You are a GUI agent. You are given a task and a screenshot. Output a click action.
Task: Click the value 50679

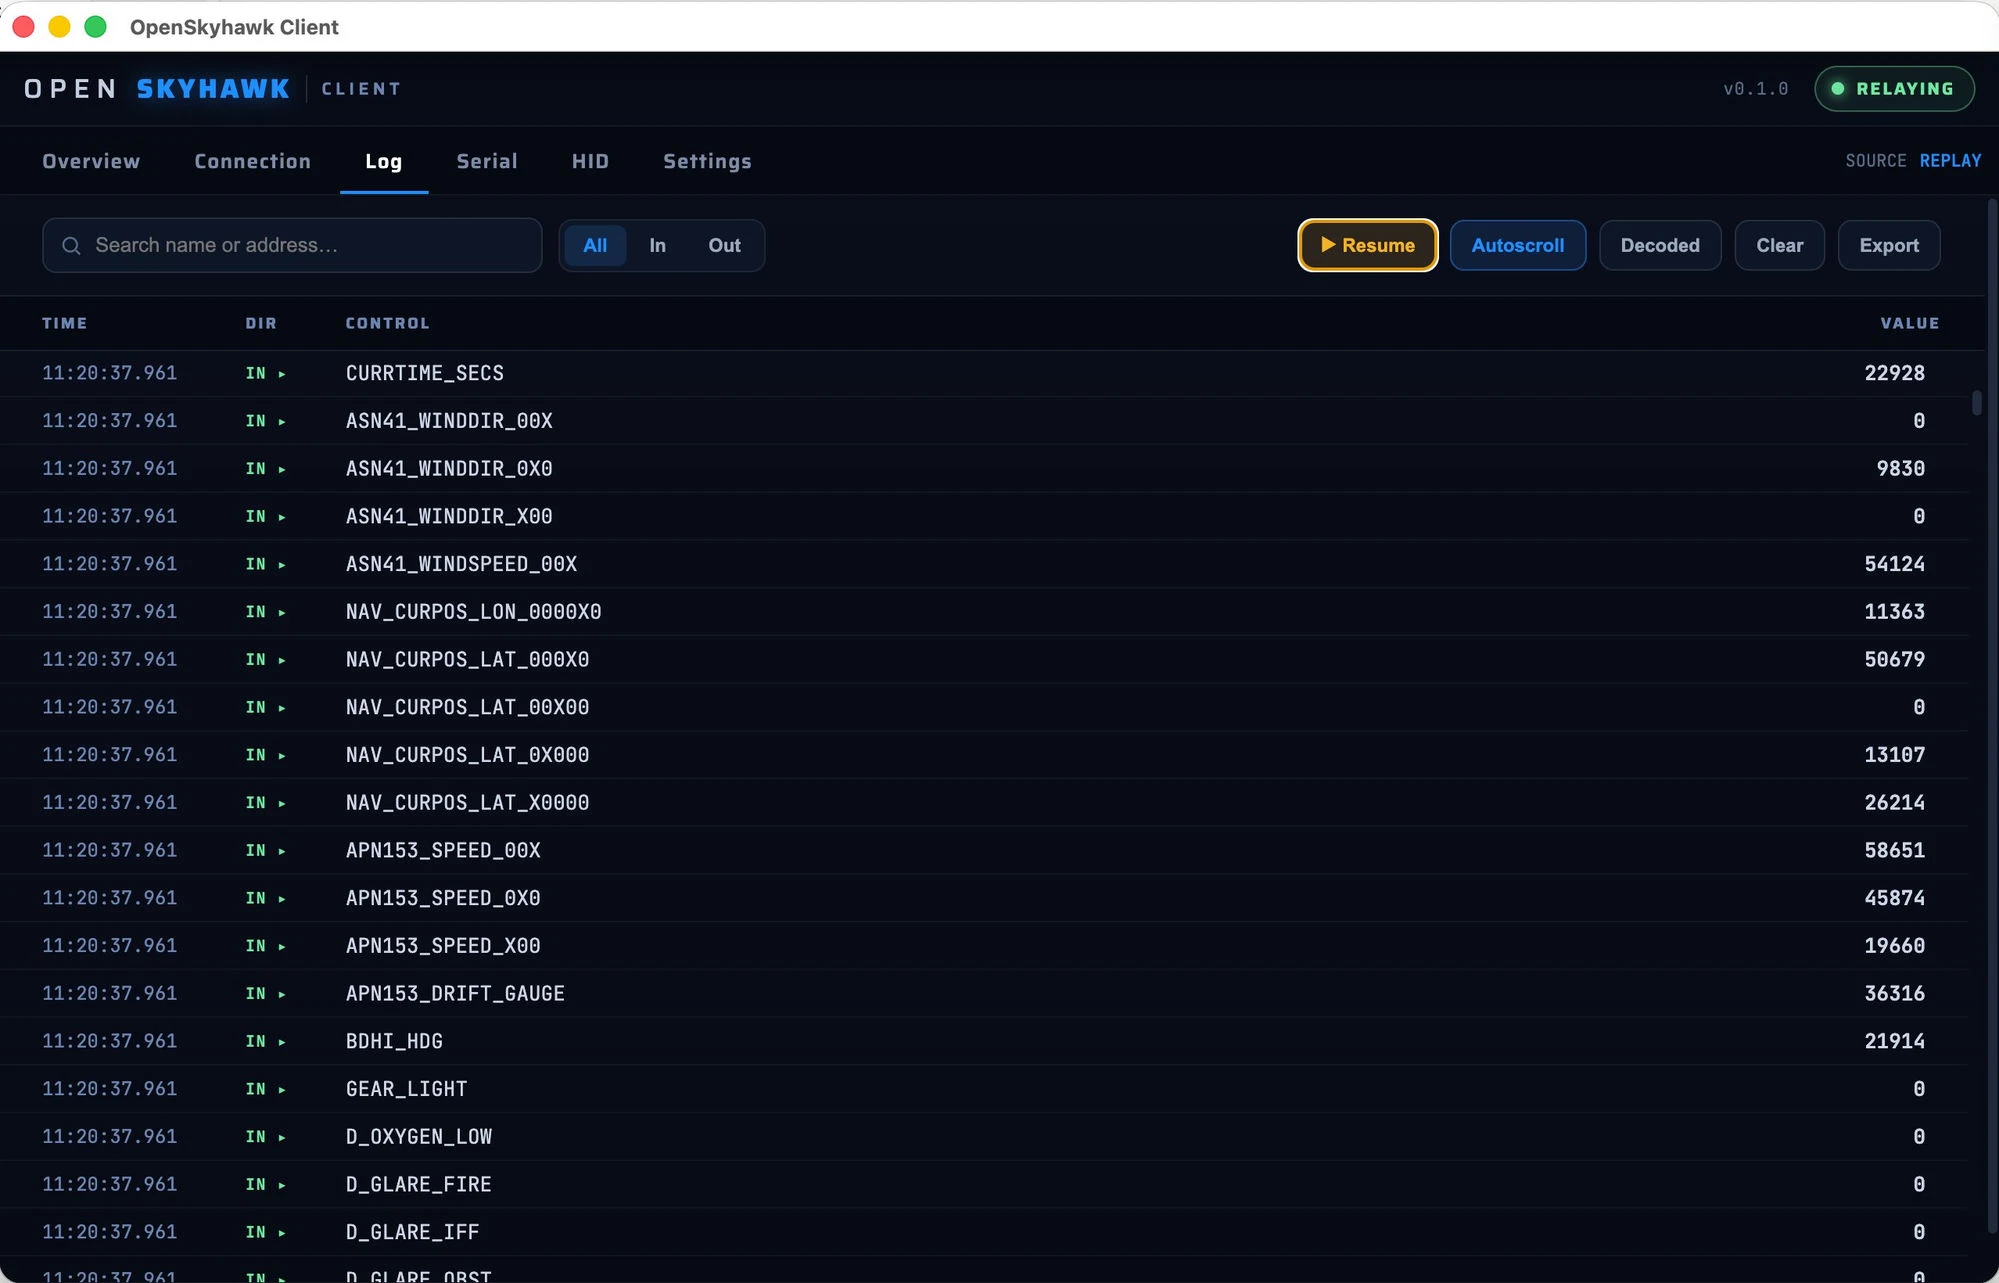pos(1894,660)
